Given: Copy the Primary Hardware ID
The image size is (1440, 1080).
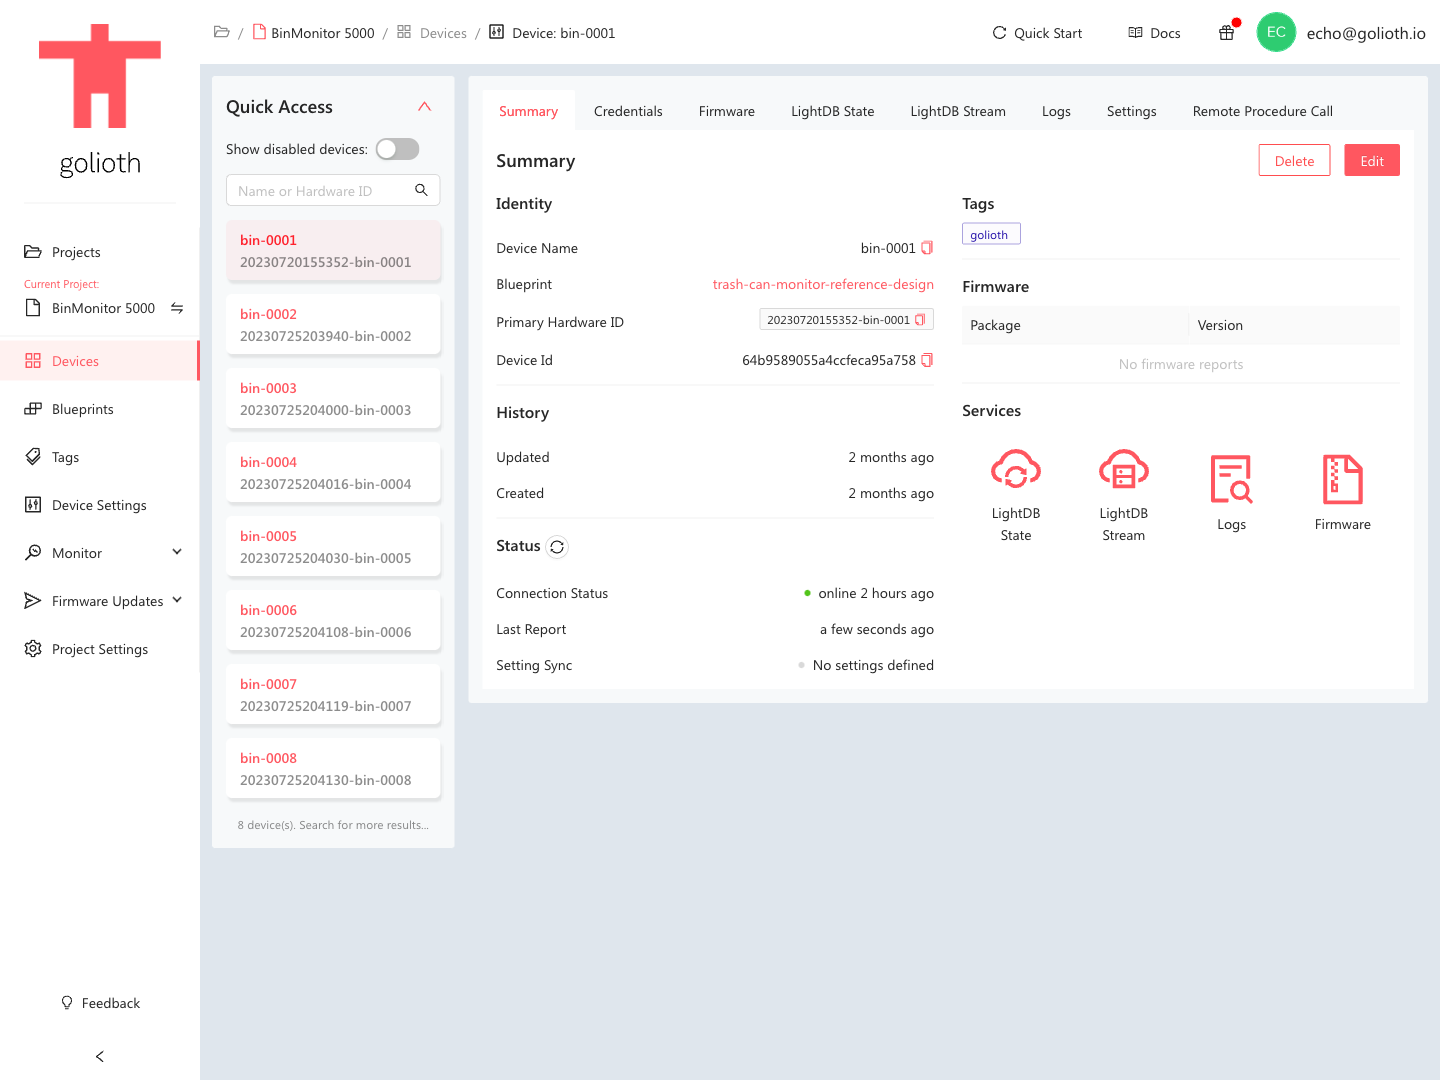Looking at the screenshot, I should point(920,320).
